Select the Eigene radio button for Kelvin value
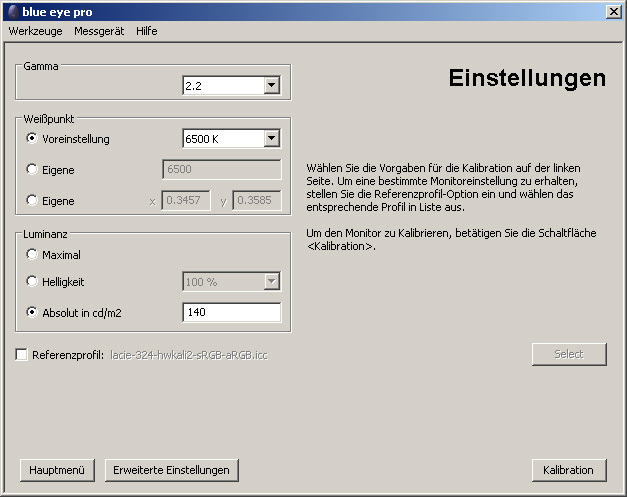This screenshot has height=497, width=627. coord(32,170)
